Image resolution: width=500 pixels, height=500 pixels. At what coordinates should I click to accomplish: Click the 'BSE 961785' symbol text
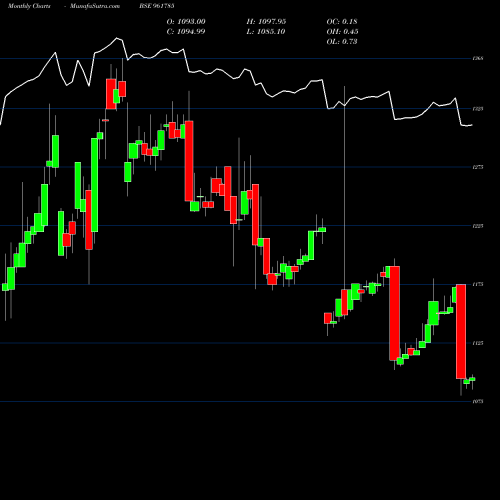pos(157,6)
